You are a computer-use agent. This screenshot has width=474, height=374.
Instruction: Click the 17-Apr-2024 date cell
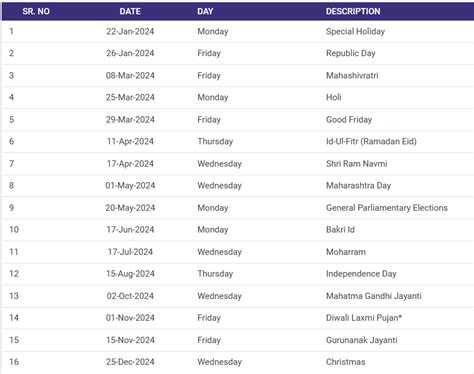pyautogui.click(x=130, y=164)
